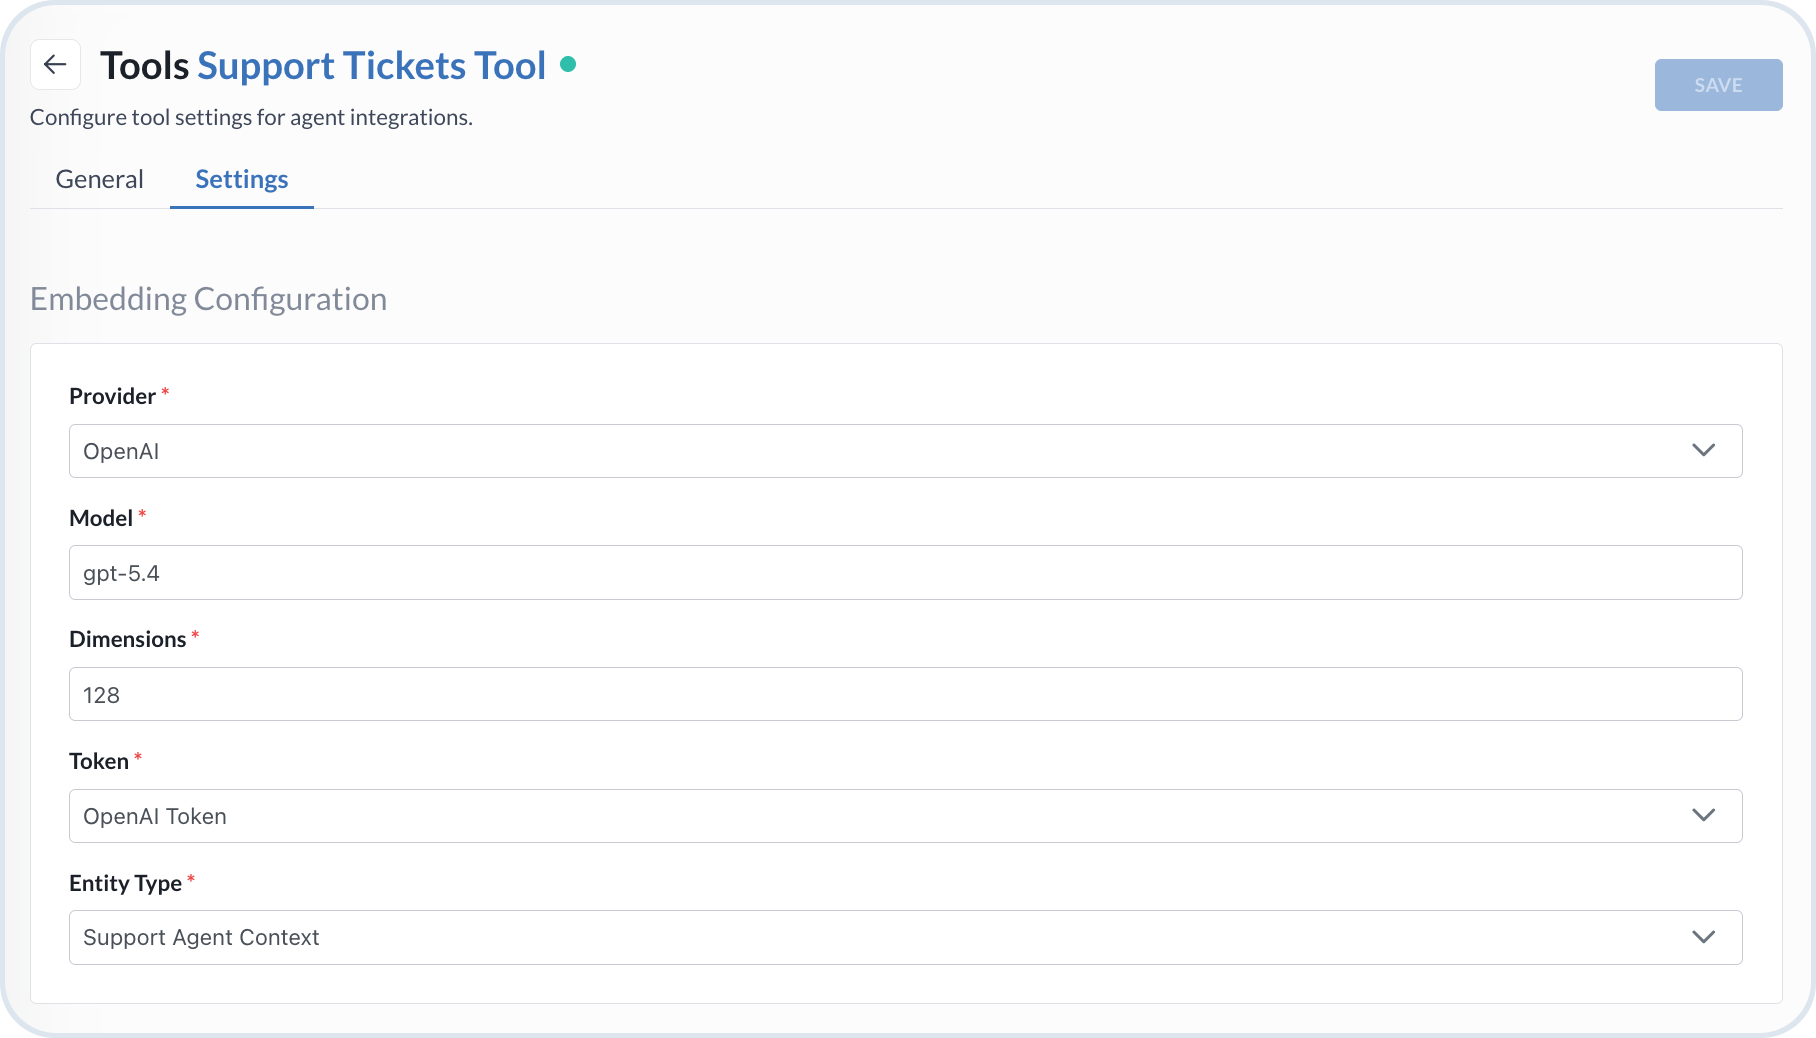
Task: Click the Token field label
Action: click(x=99, y=761)
